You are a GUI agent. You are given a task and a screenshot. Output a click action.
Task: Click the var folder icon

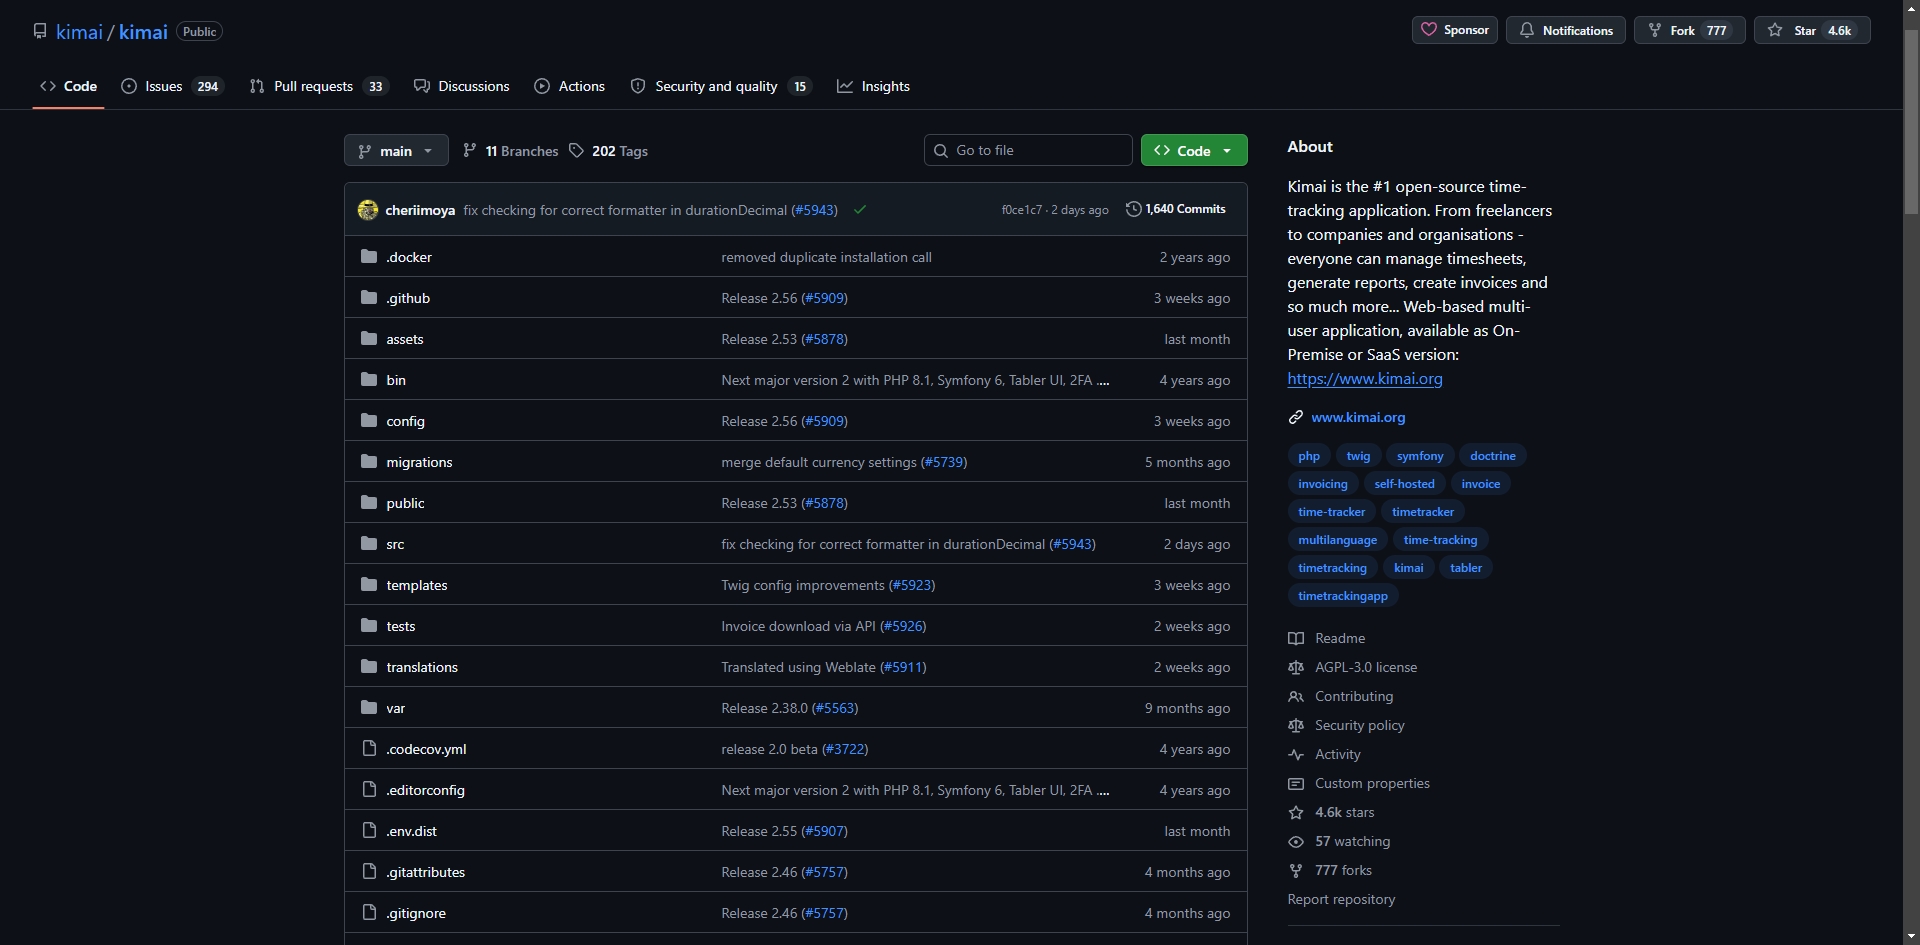click(x=369, y=707)
